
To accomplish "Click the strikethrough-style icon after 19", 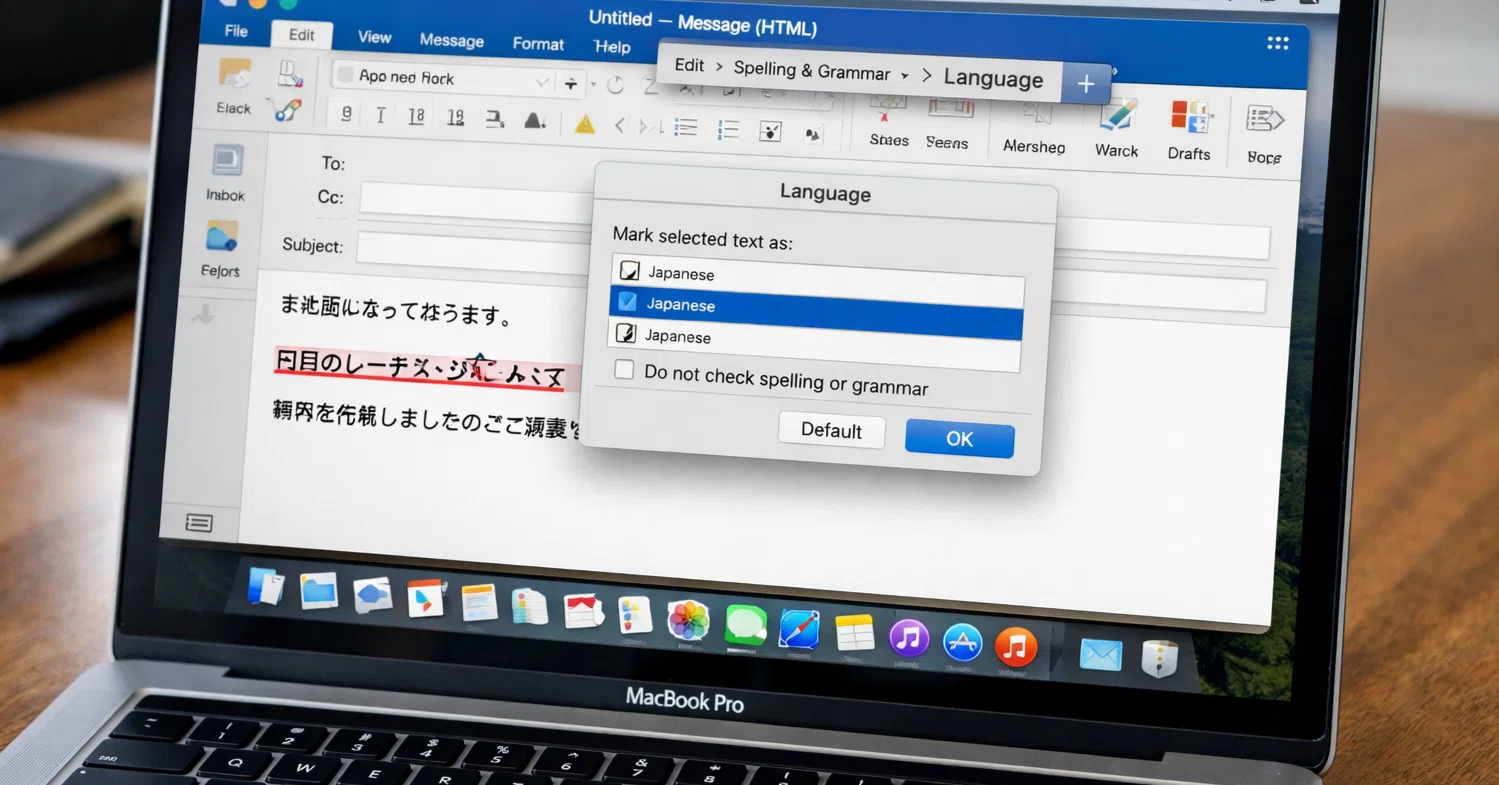I will pyautogui.click(x=494, y=120).
